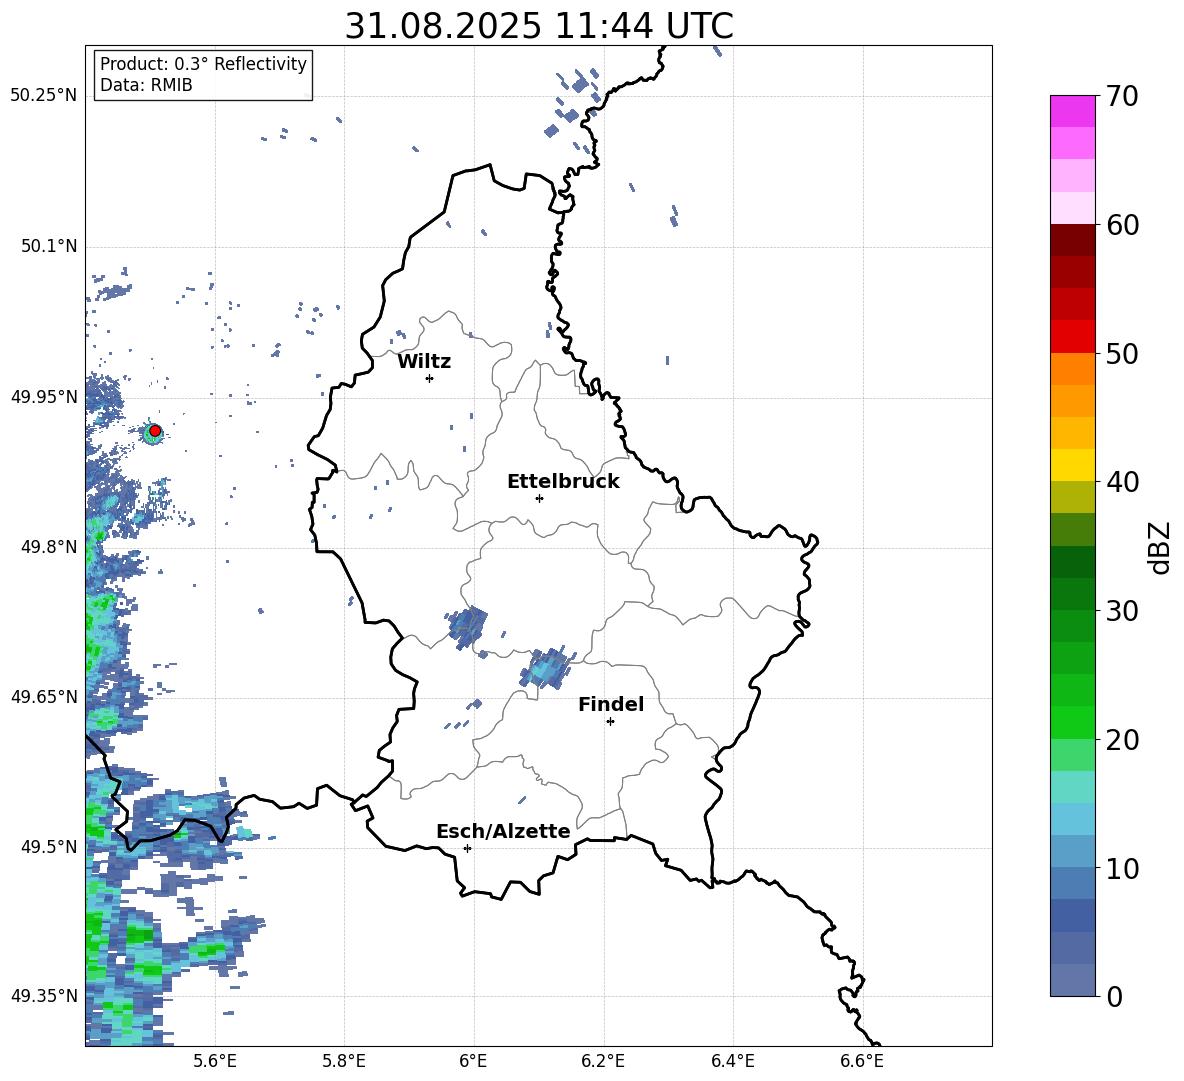Click the yellow colorbar segment near 40
The image size is (1184, 1081).
[x=1072, y=465]
